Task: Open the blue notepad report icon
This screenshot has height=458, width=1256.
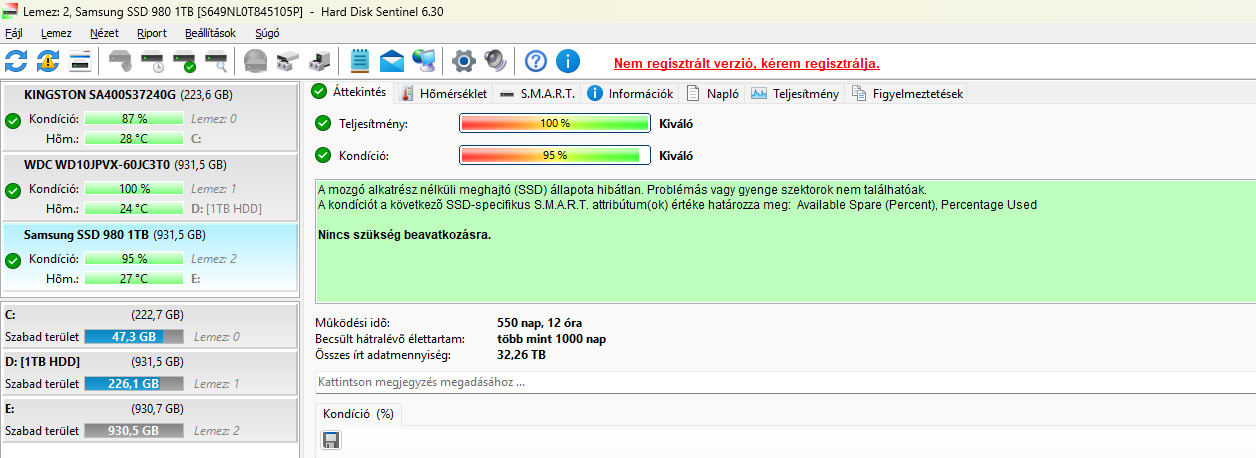Action: click(x=360, y=61)
